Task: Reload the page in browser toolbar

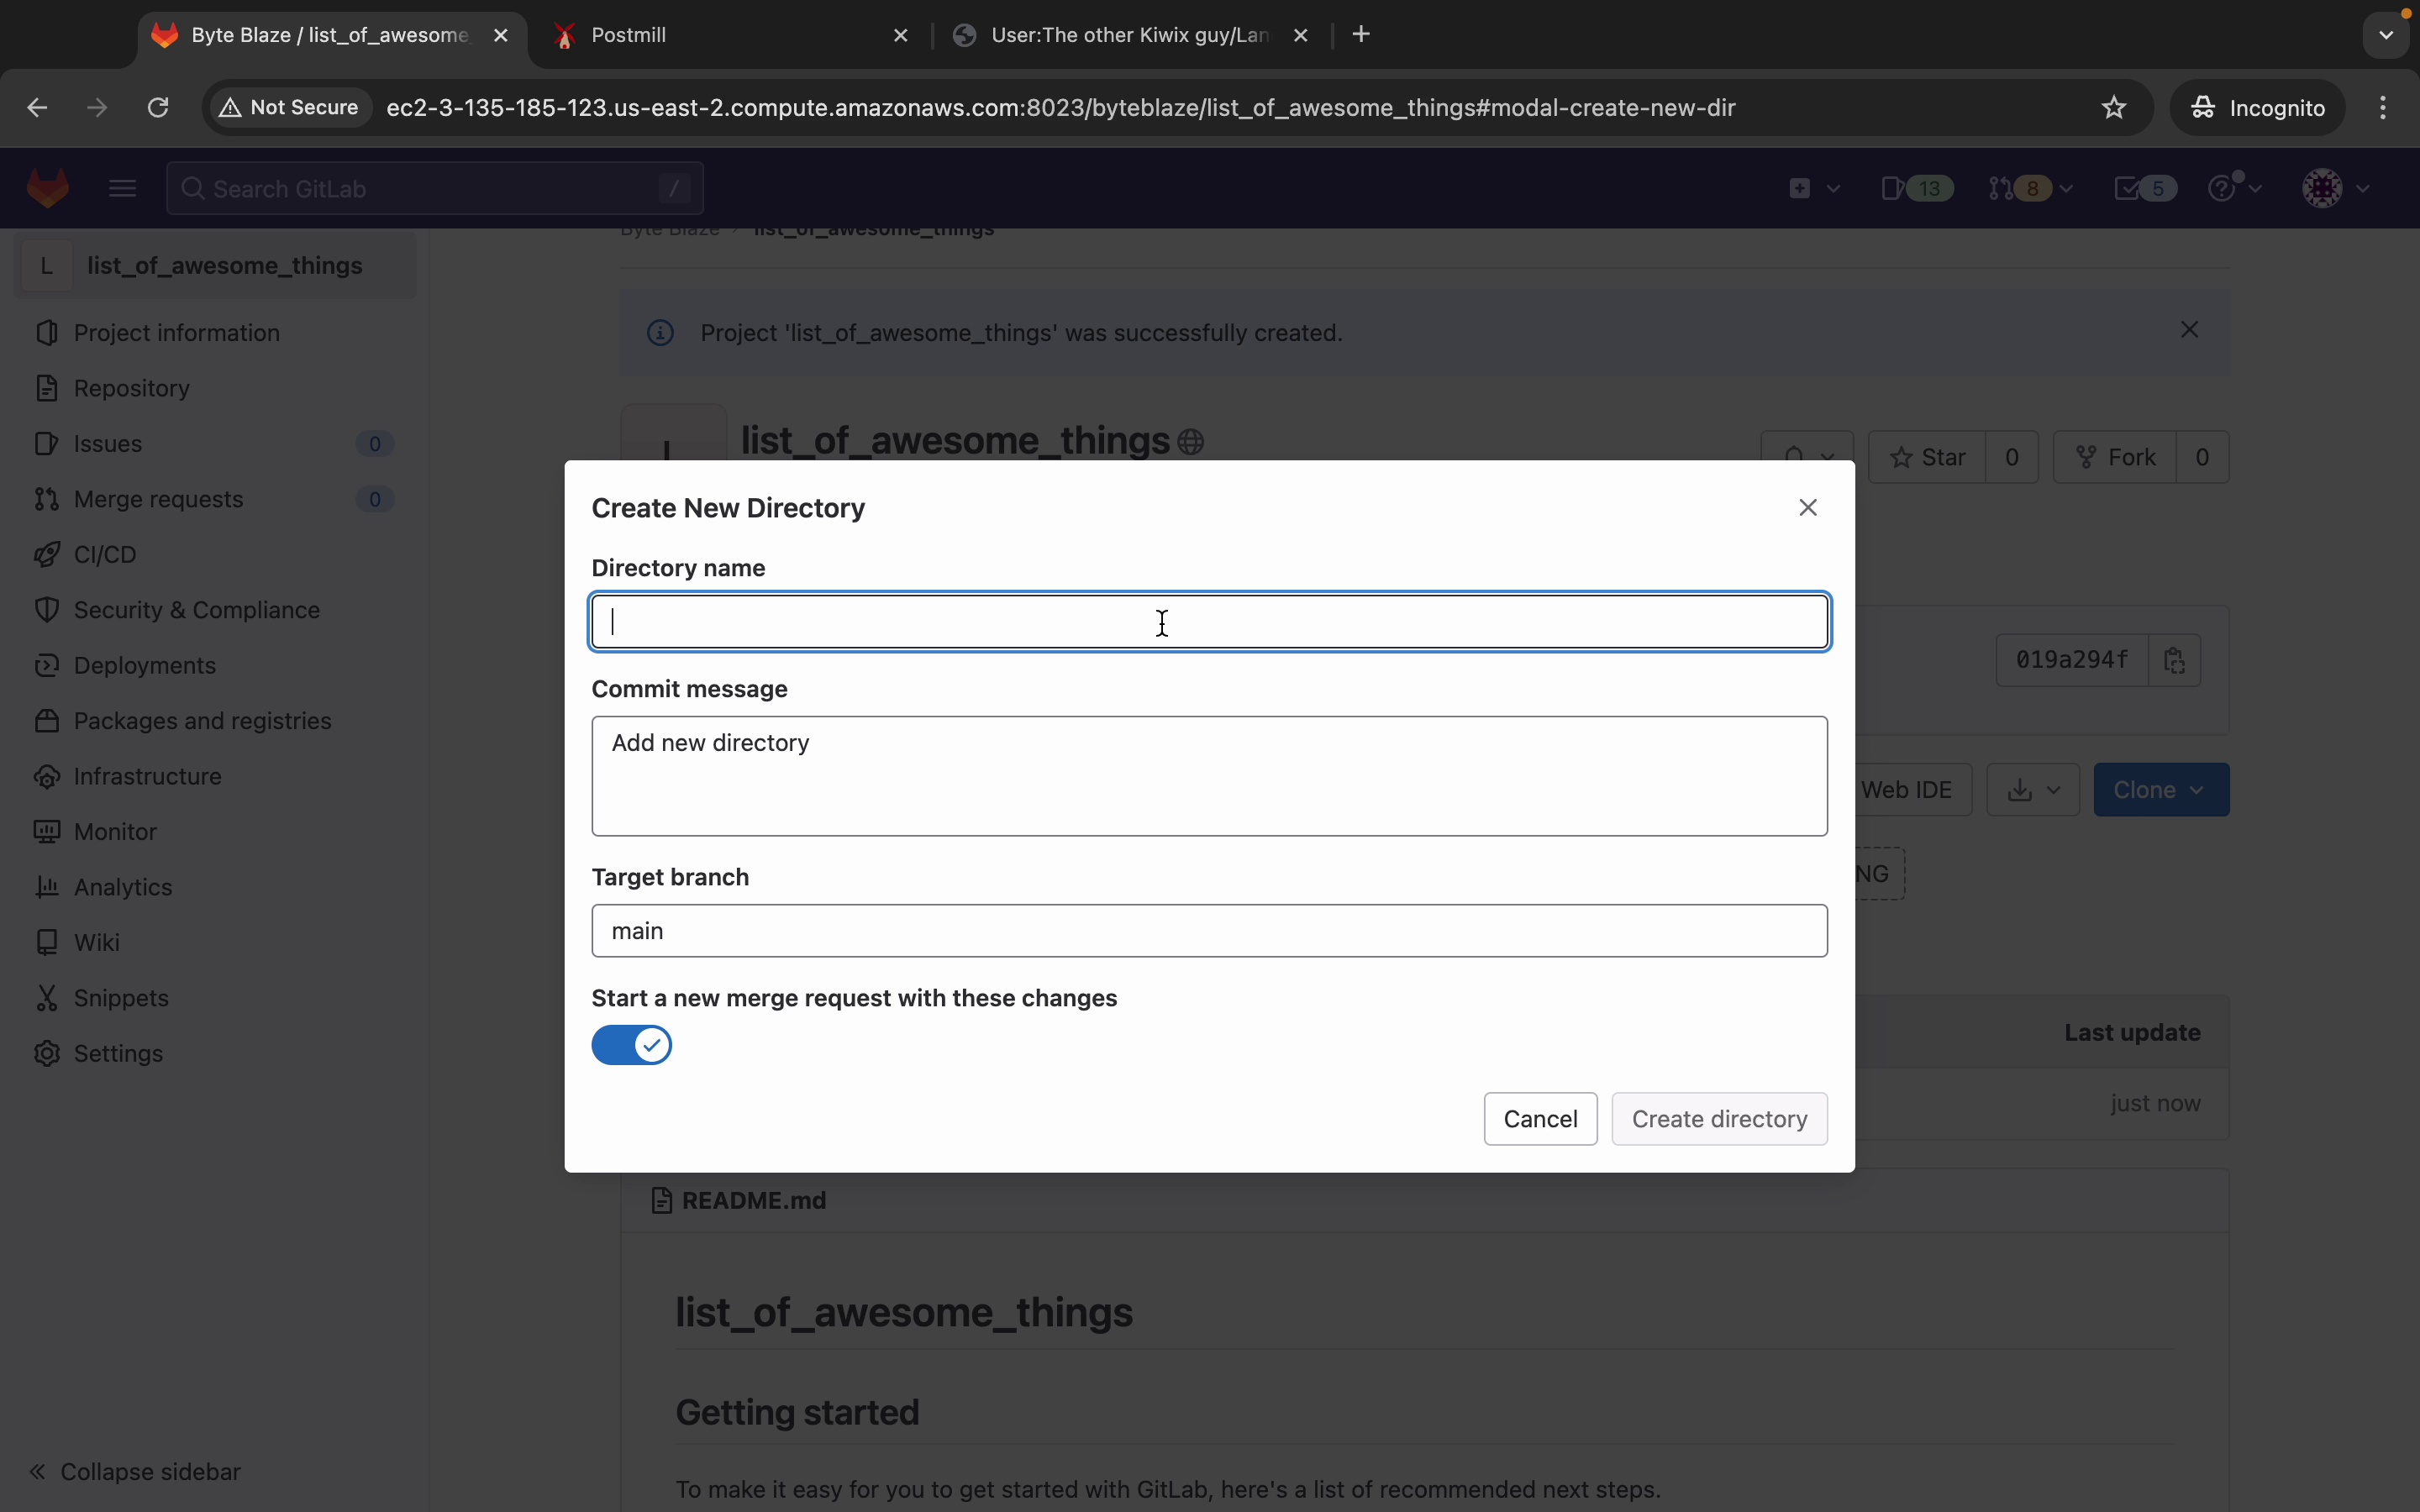Action: click(158, 108)
